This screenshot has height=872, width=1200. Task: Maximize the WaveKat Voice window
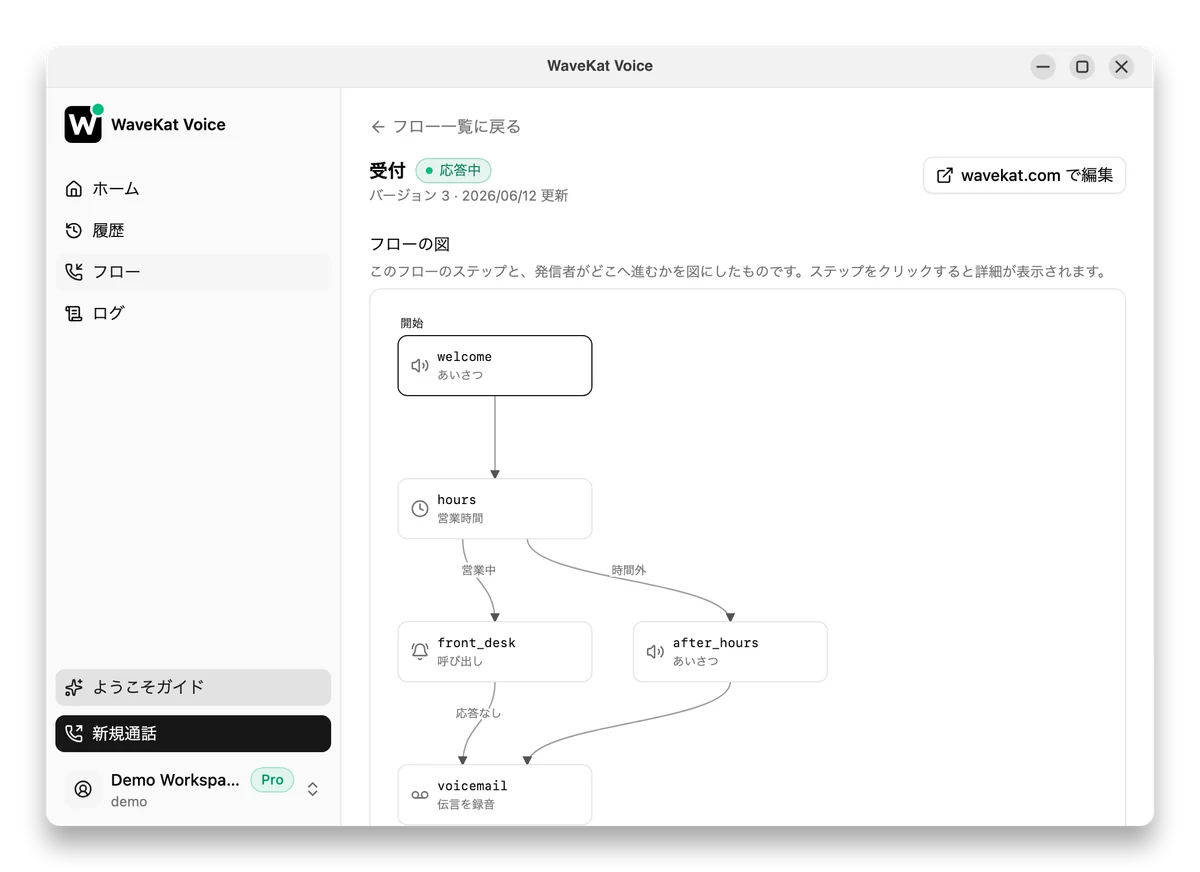[1082, 67]
